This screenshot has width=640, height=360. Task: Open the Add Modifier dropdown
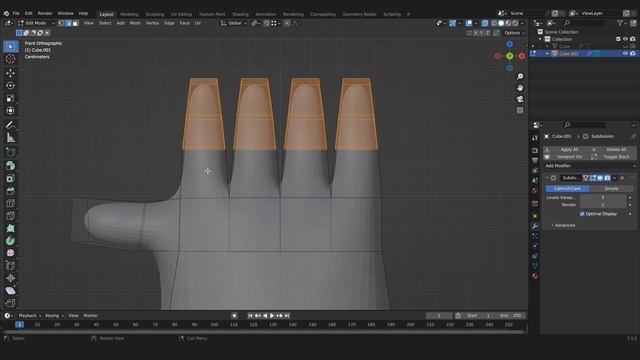tap(590, 166)
